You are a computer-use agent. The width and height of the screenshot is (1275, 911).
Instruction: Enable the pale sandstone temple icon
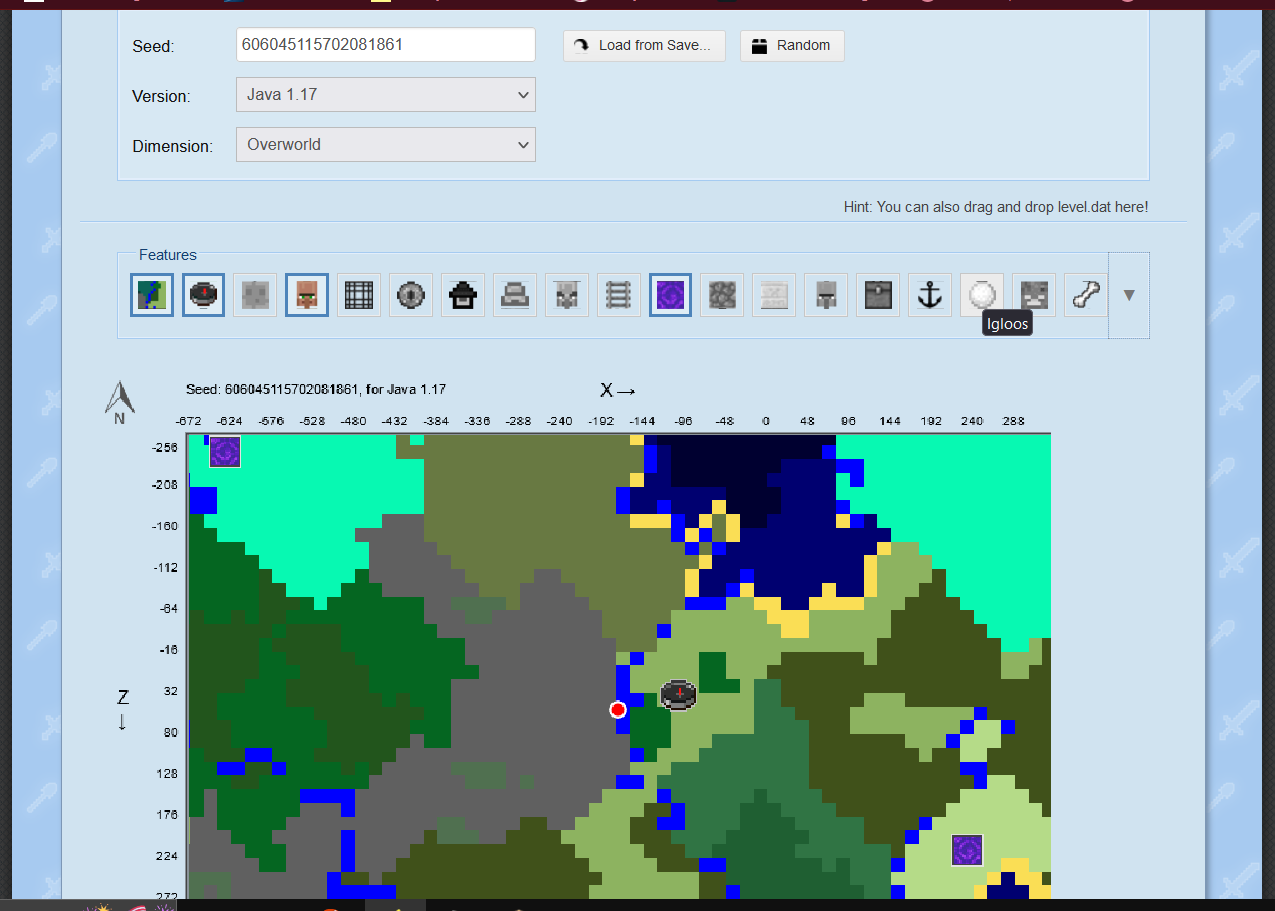774,295
